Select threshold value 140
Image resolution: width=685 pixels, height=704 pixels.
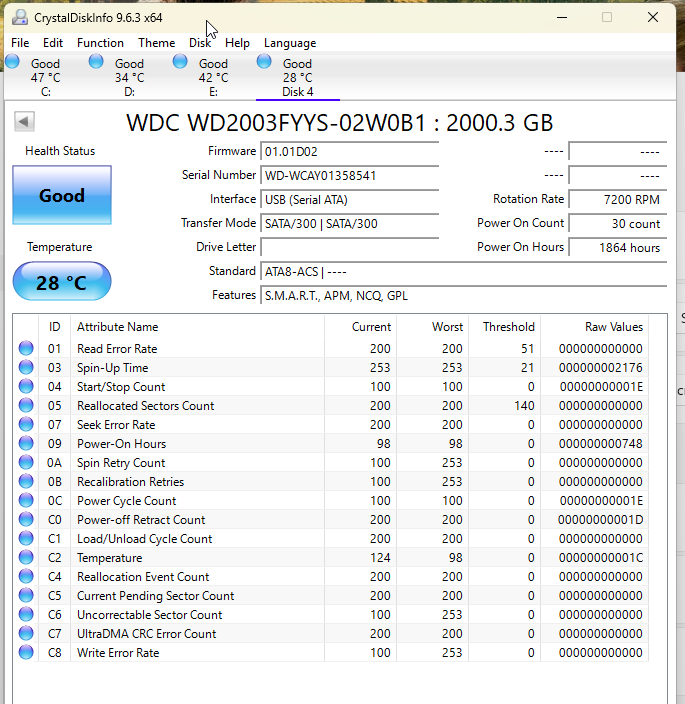tap(524, 406)
